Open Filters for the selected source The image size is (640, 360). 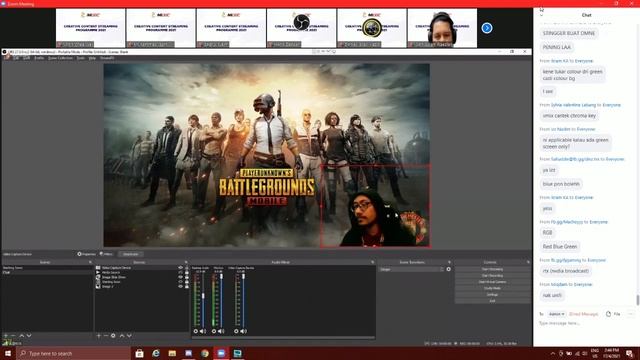click(x=106, y=254)
